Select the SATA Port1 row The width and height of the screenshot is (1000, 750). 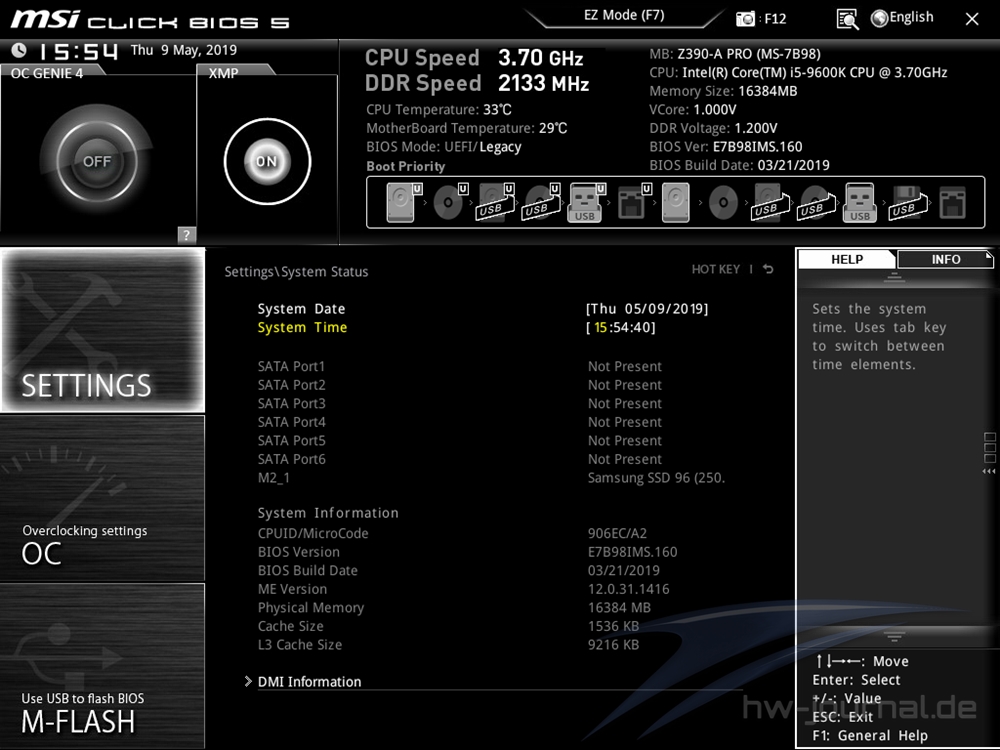459,366
